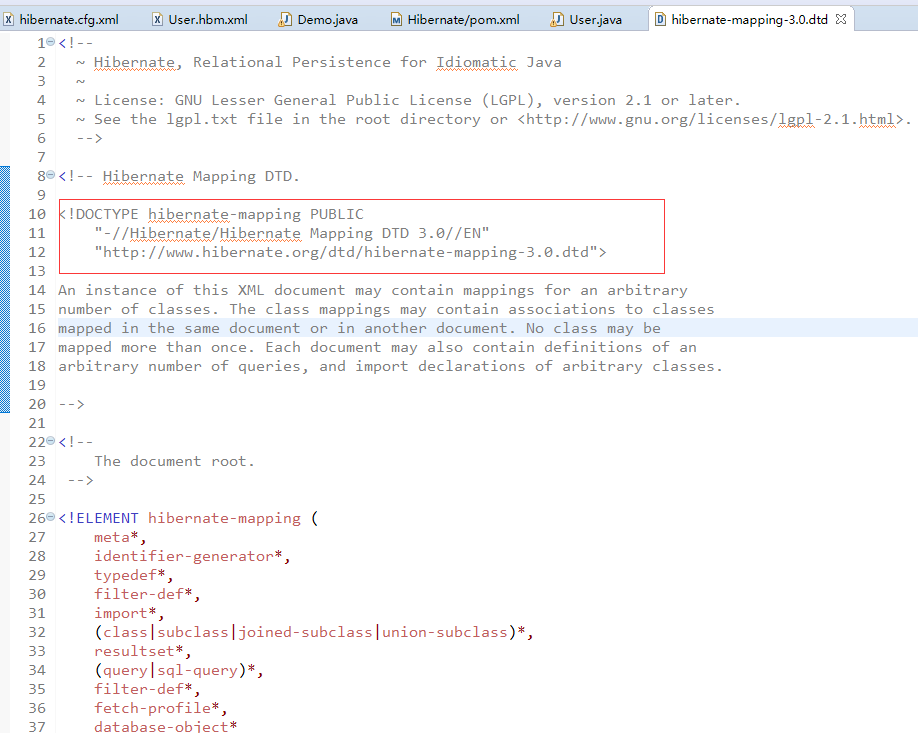The height and width of the screenshot is (733, 918).
Task: Click the Java file icon on Demo.java tab
Action: (285, 20)
